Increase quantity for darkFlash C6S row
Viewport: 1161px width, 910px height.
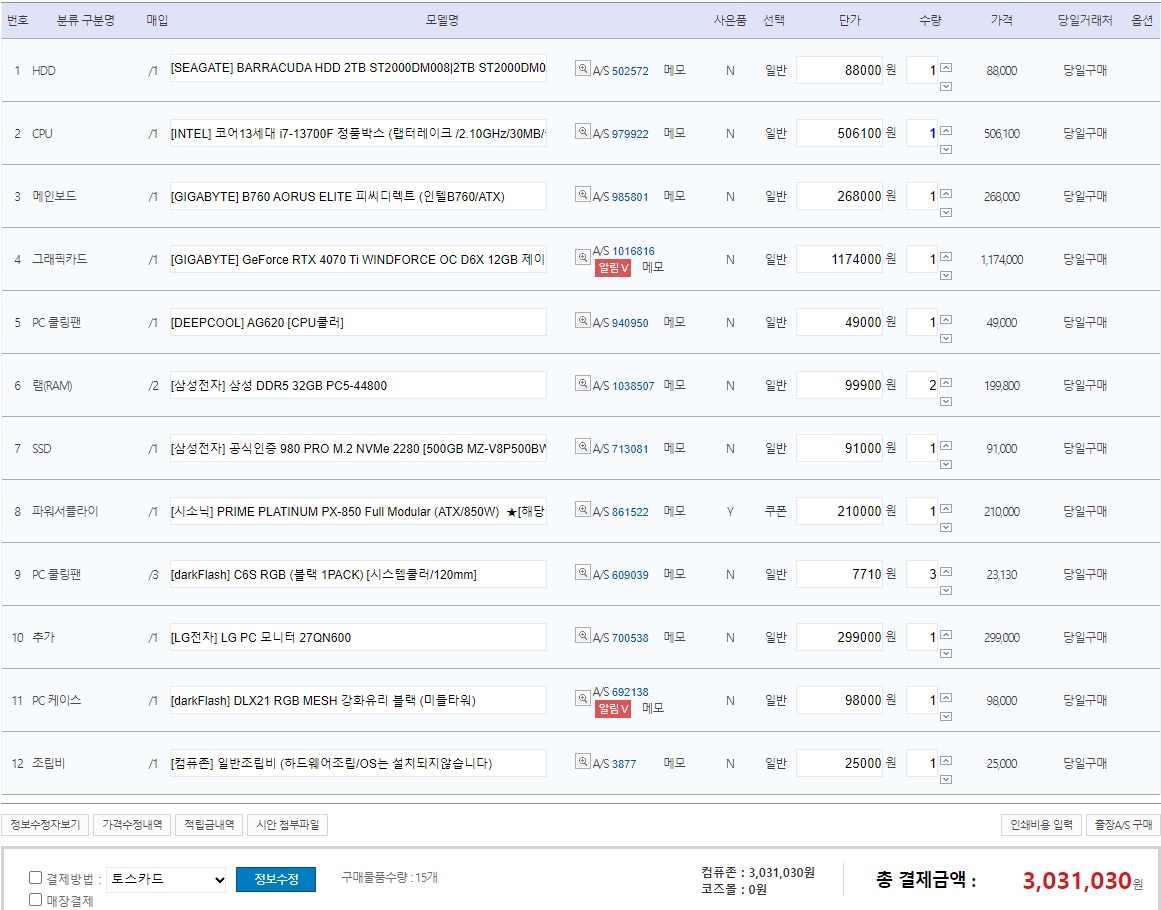(x=946, y=572)
